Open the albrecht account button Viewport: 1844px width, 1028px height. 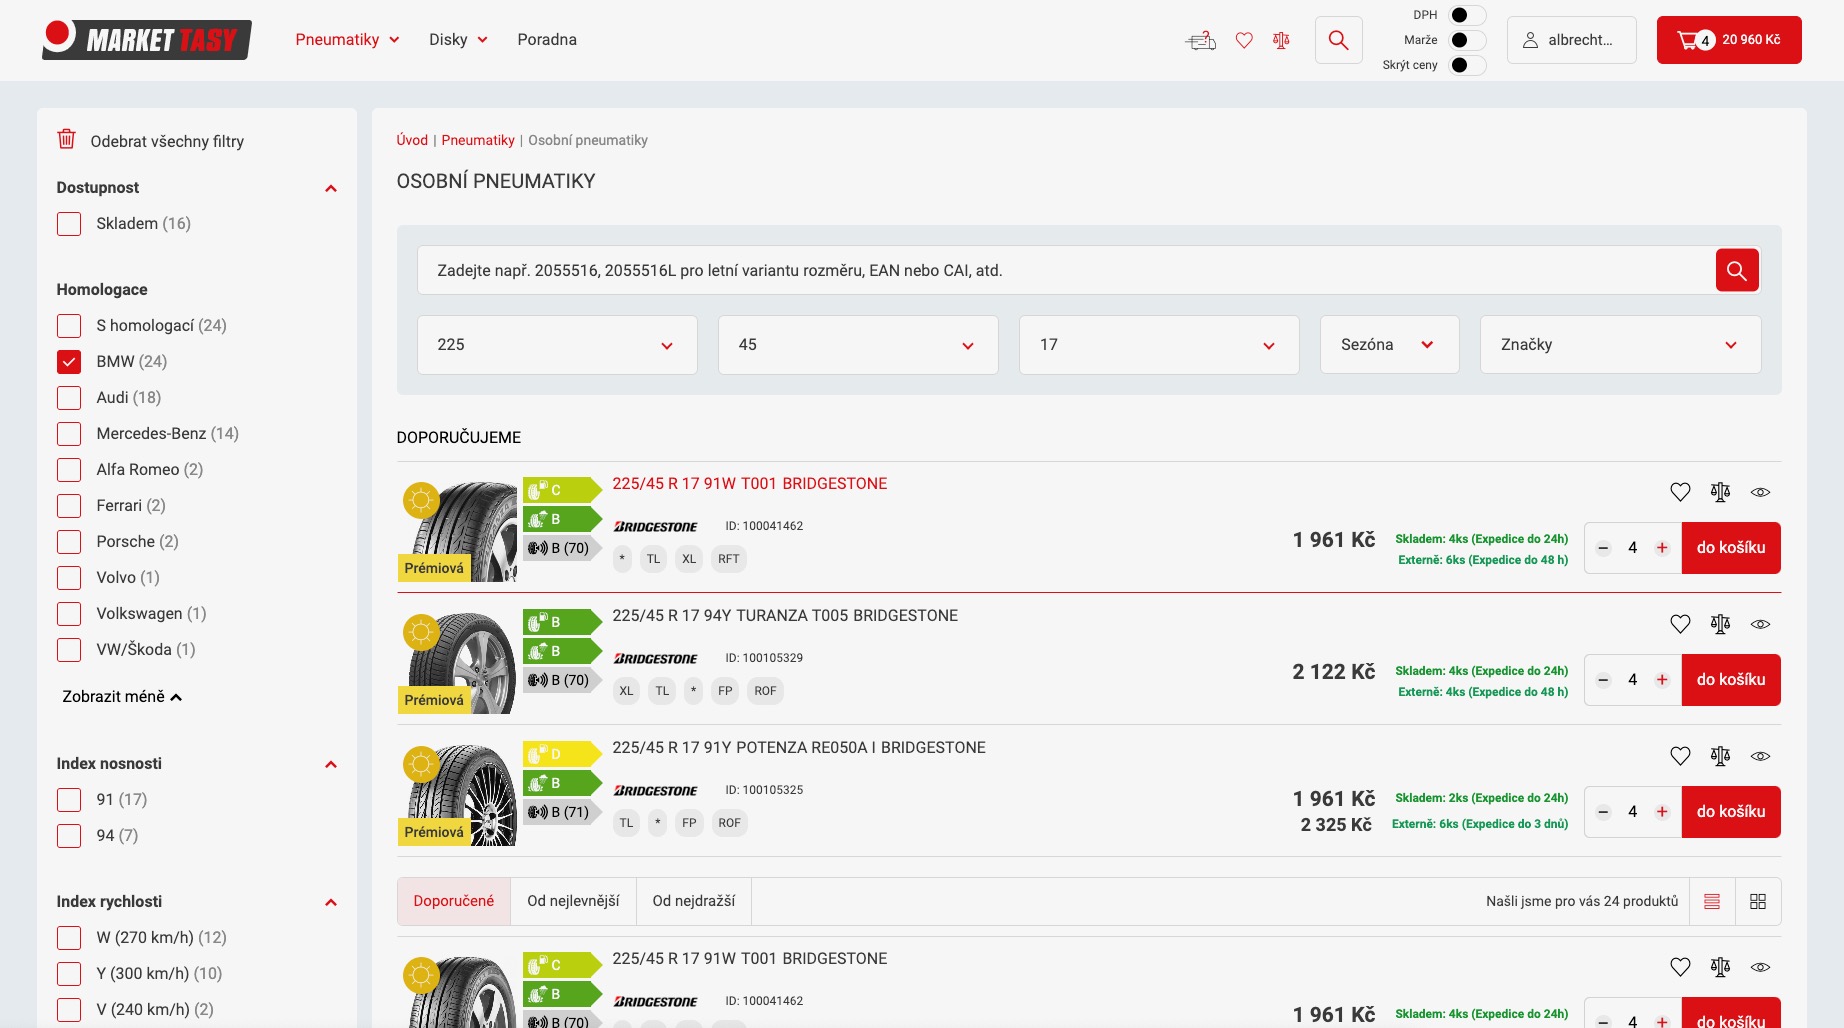pyautogui.click(x=1571, y=40)
